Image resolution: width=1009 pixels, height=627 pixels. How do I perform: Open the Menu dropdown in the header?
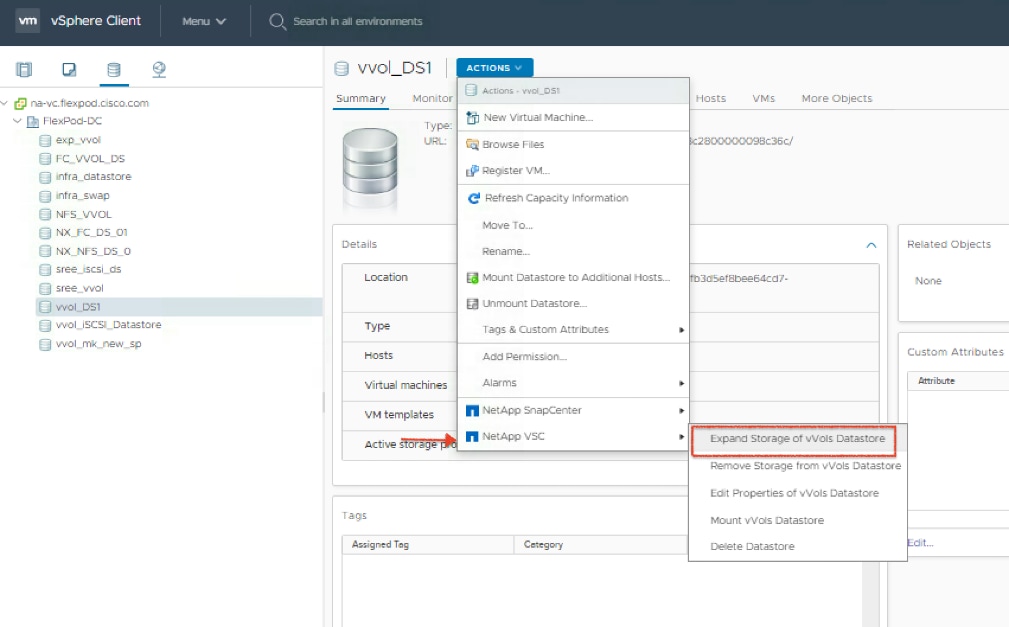(x=203, y=21)
